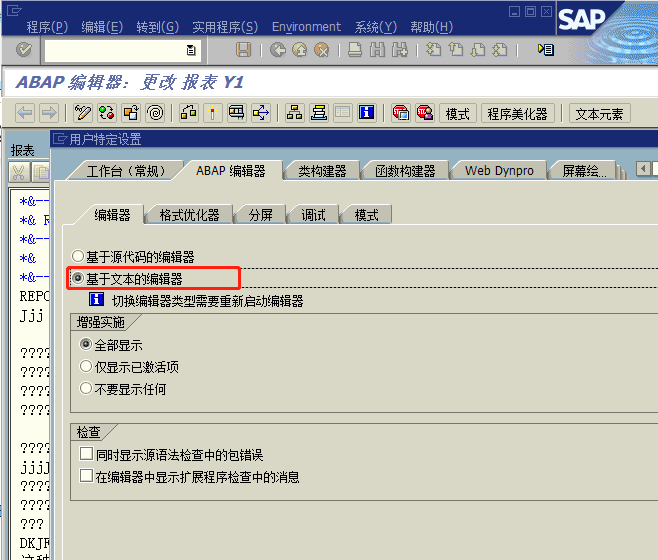Click the green Back arrow icon
The image size is (658, 560).
[x=277, y=50]
